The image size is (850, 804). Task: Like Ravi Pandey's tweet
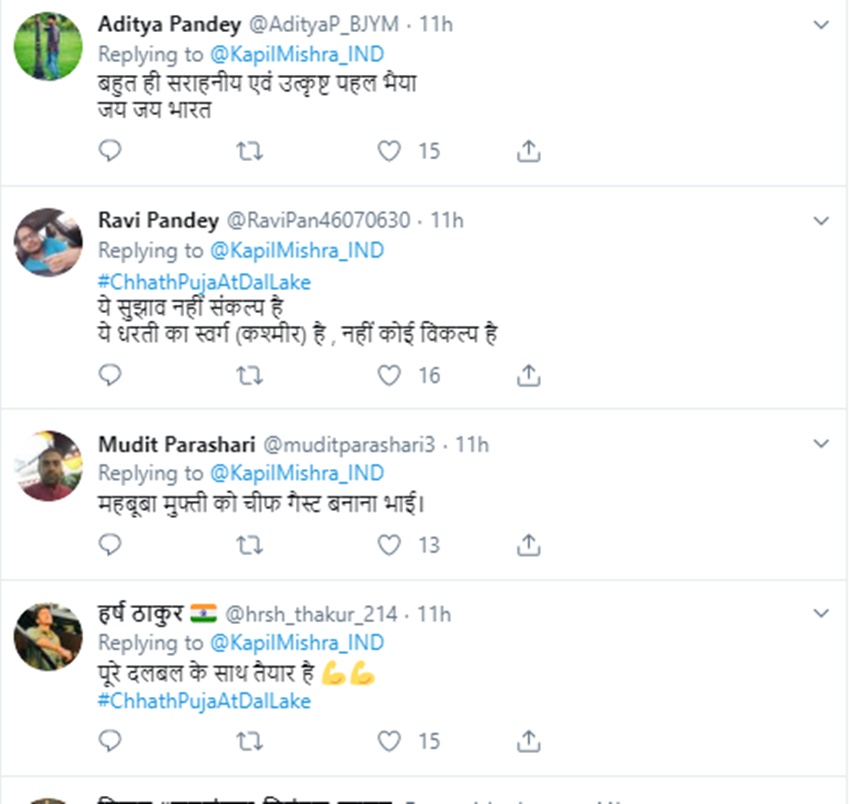(389, 375)
